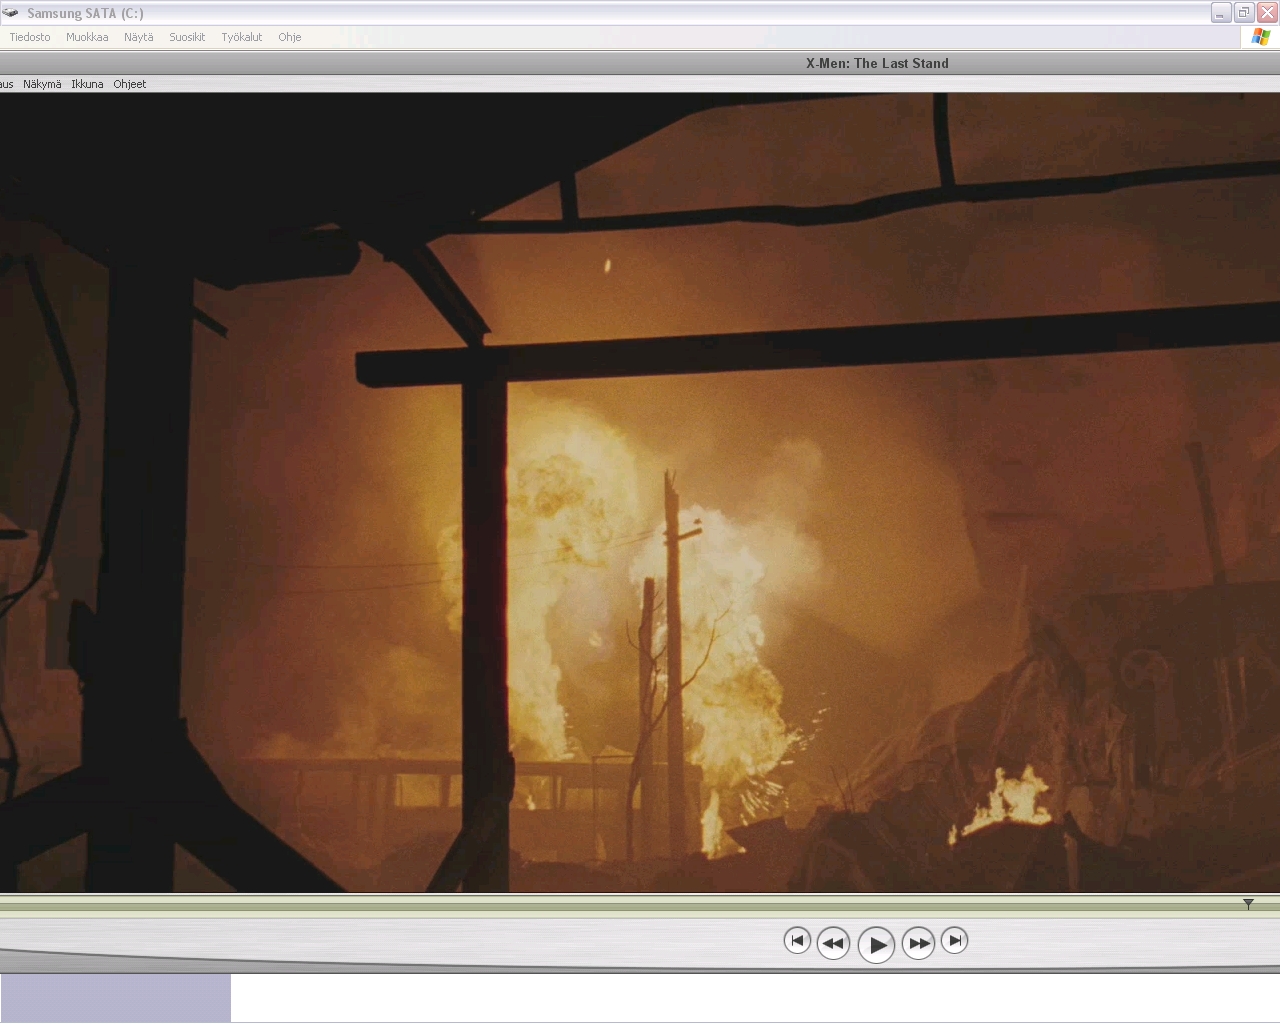Open the player's Ikkuna menu
Viewport: 1280px width, 1024px height.
click(87, 84)
